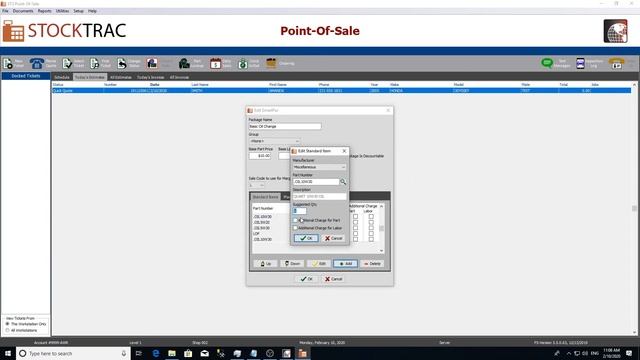Open File Explorer from the taskbar
The width and height of the screenshot is (640, 360).
click(172, 353)
